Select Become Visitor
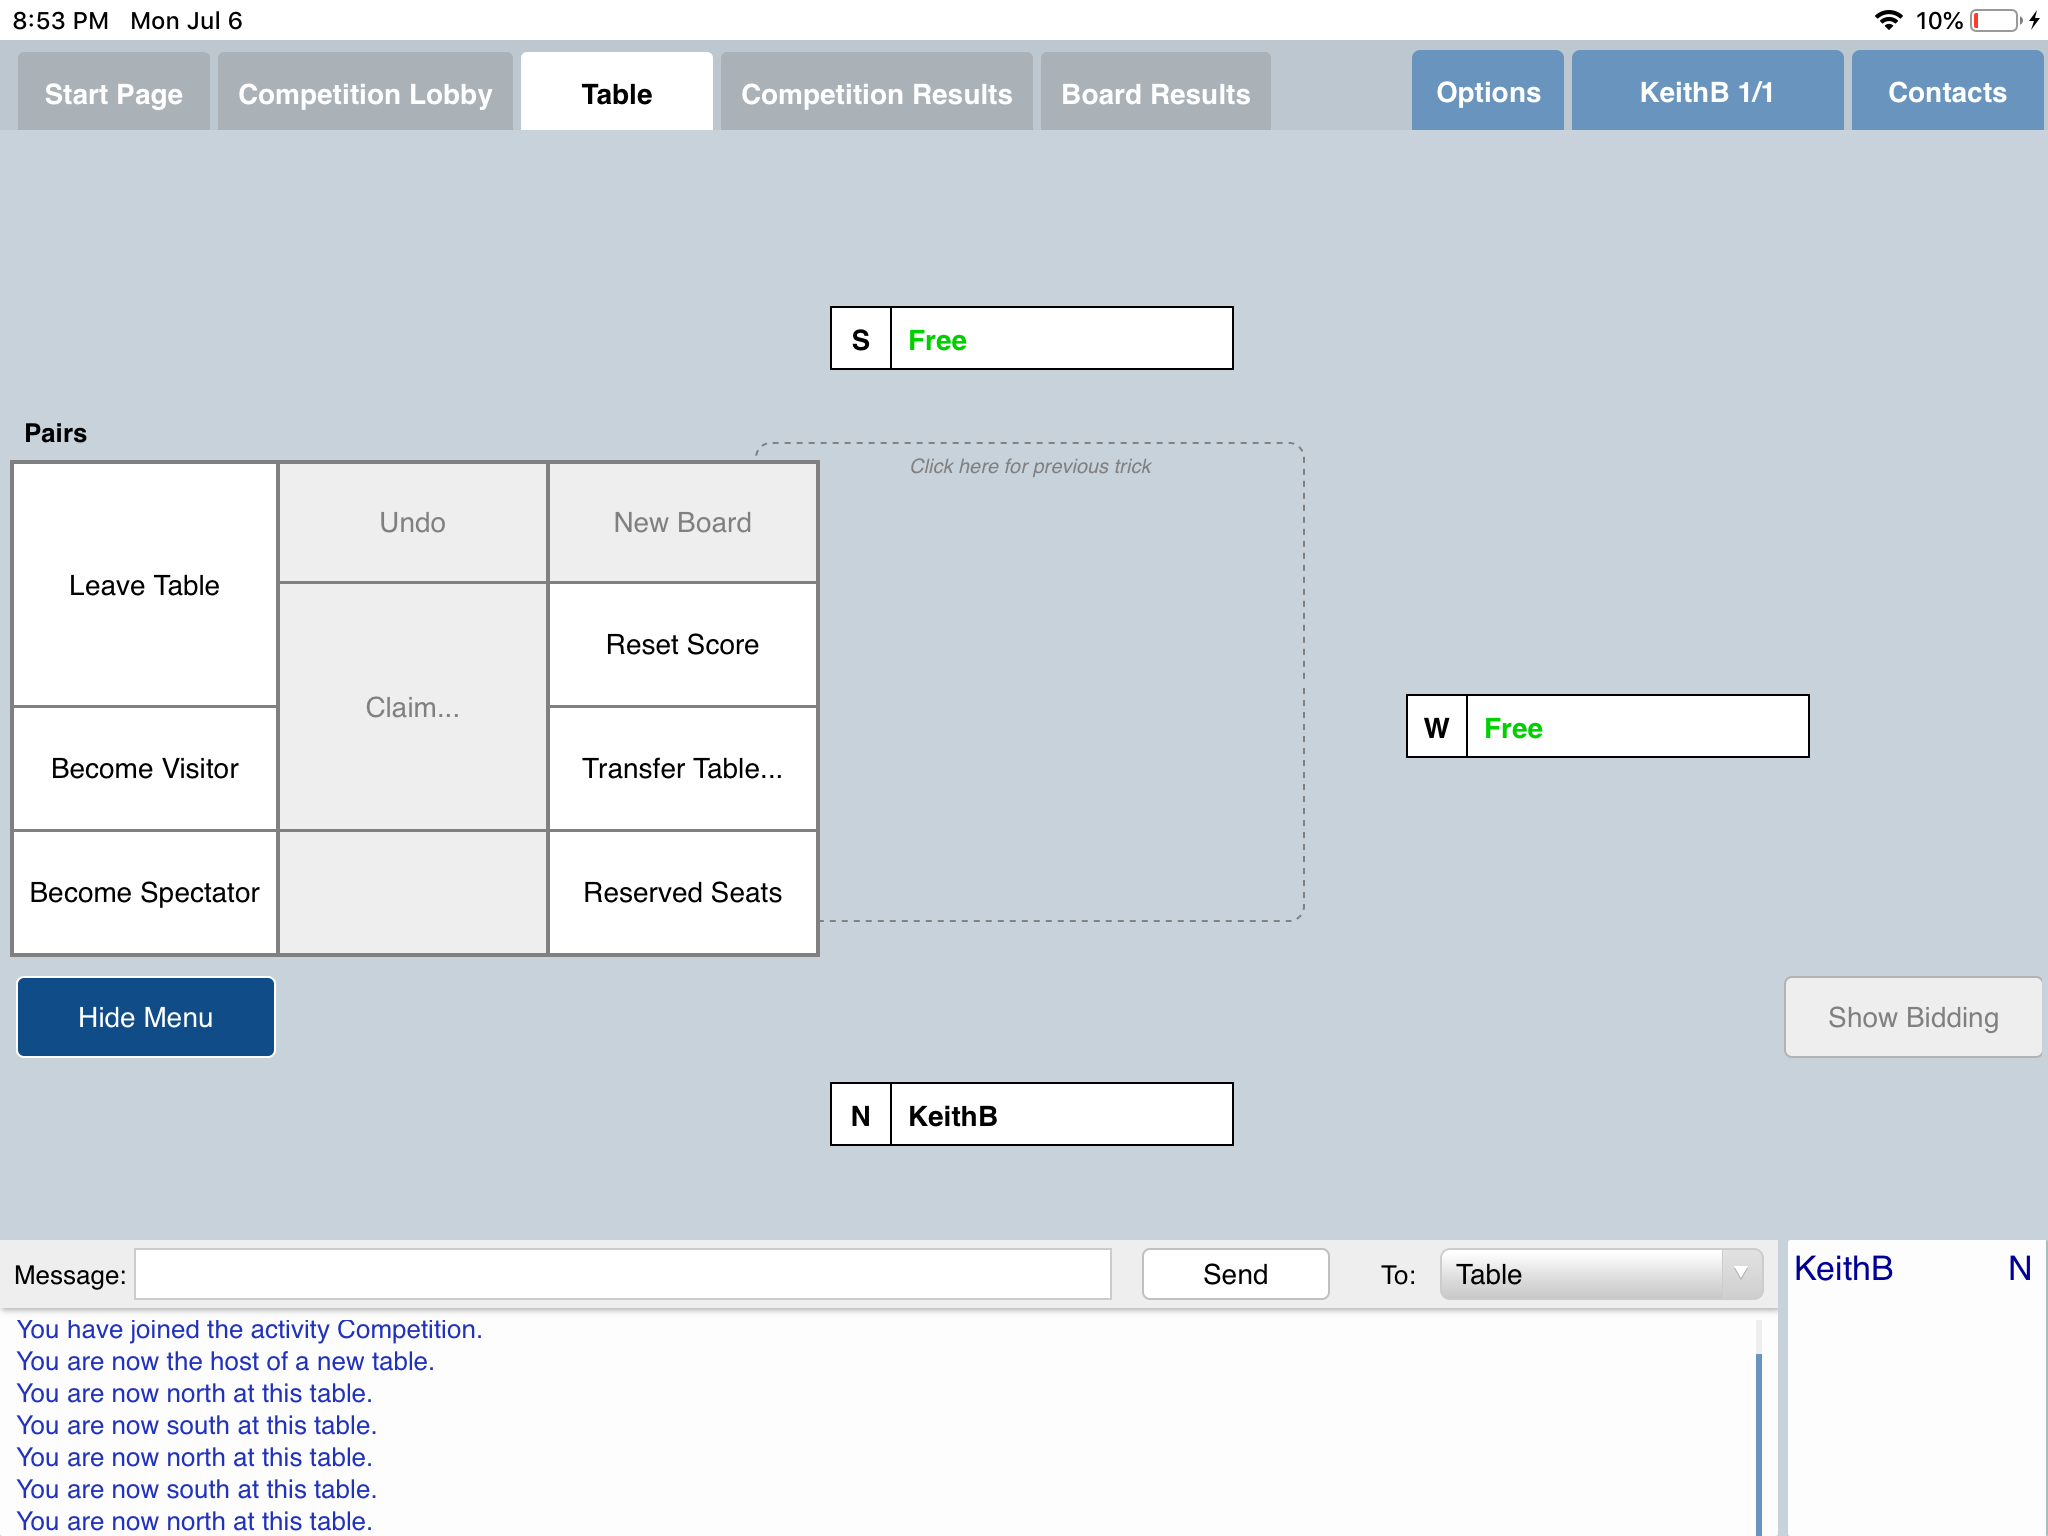Screen dimensions: 2048x1536 coord(145,768)
